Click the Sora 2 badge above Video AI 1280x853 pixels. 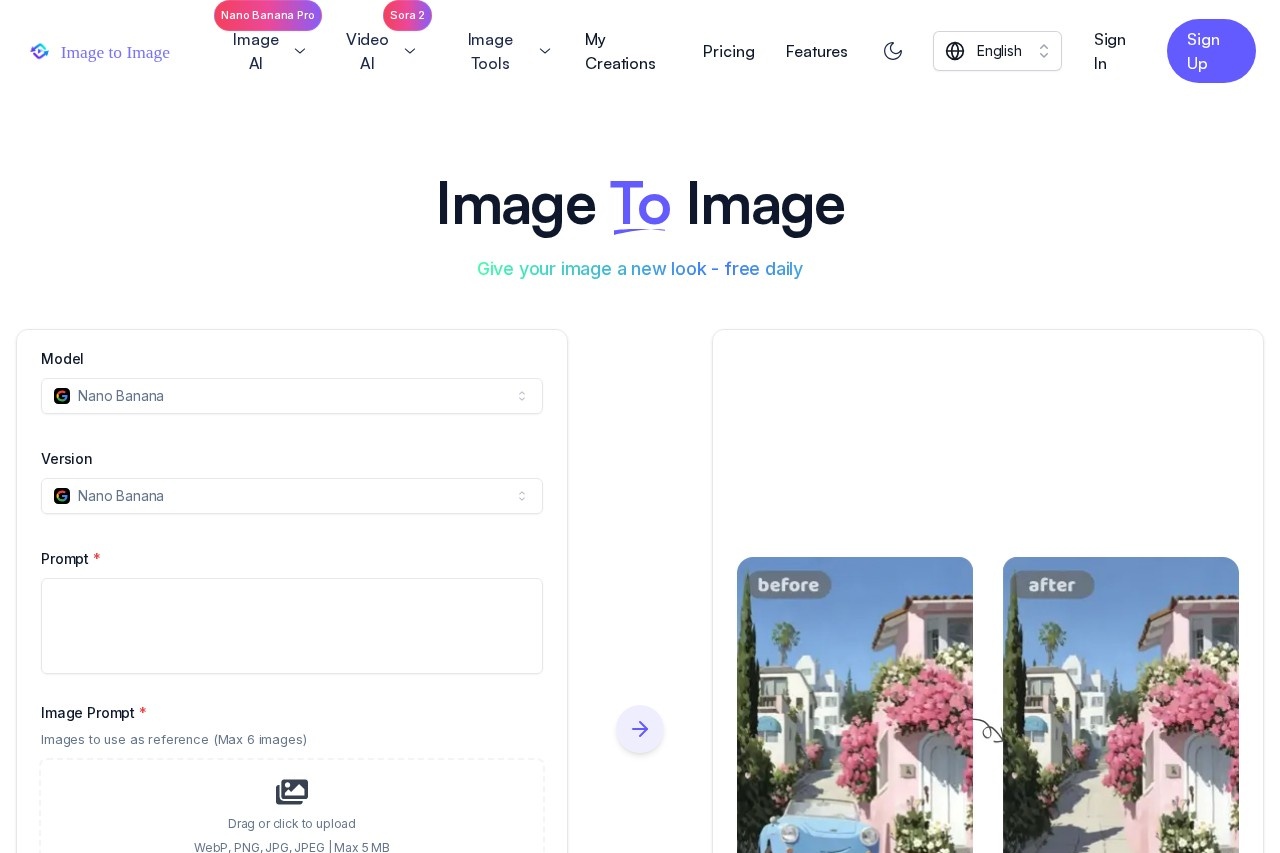click(x=407, y=15)
